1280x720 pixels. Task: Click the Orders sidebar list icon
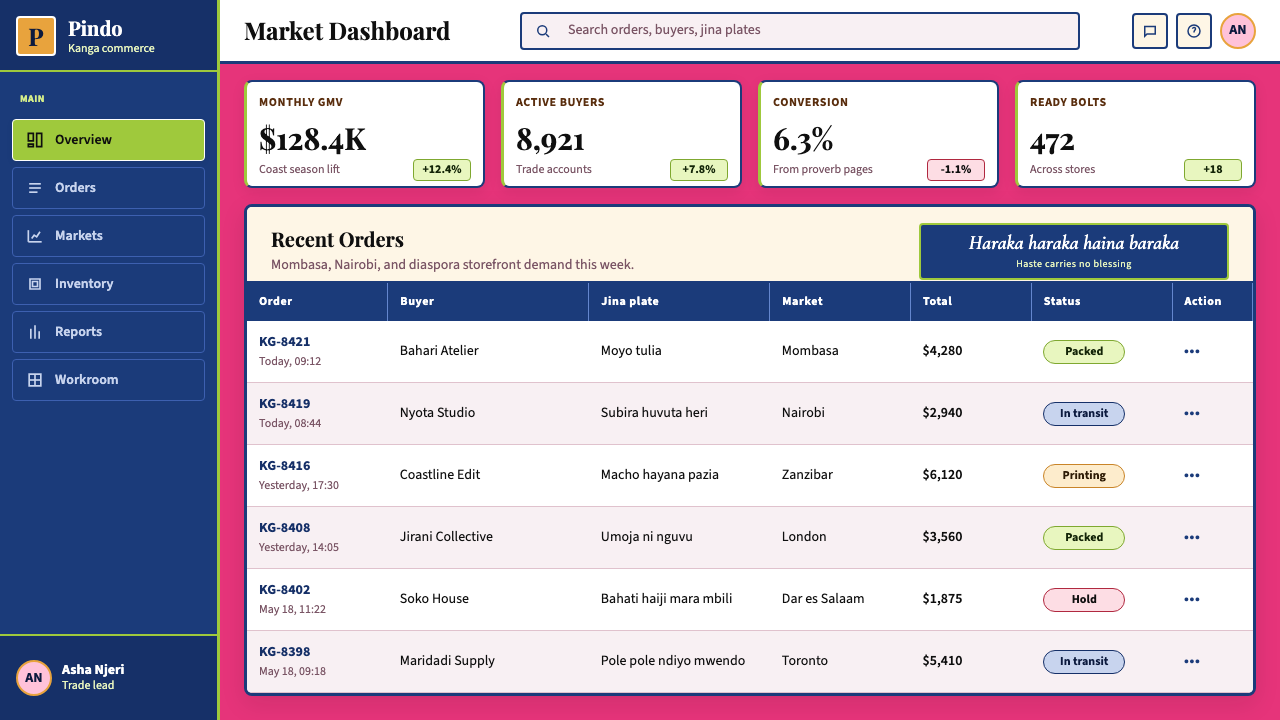coord(35,188)
